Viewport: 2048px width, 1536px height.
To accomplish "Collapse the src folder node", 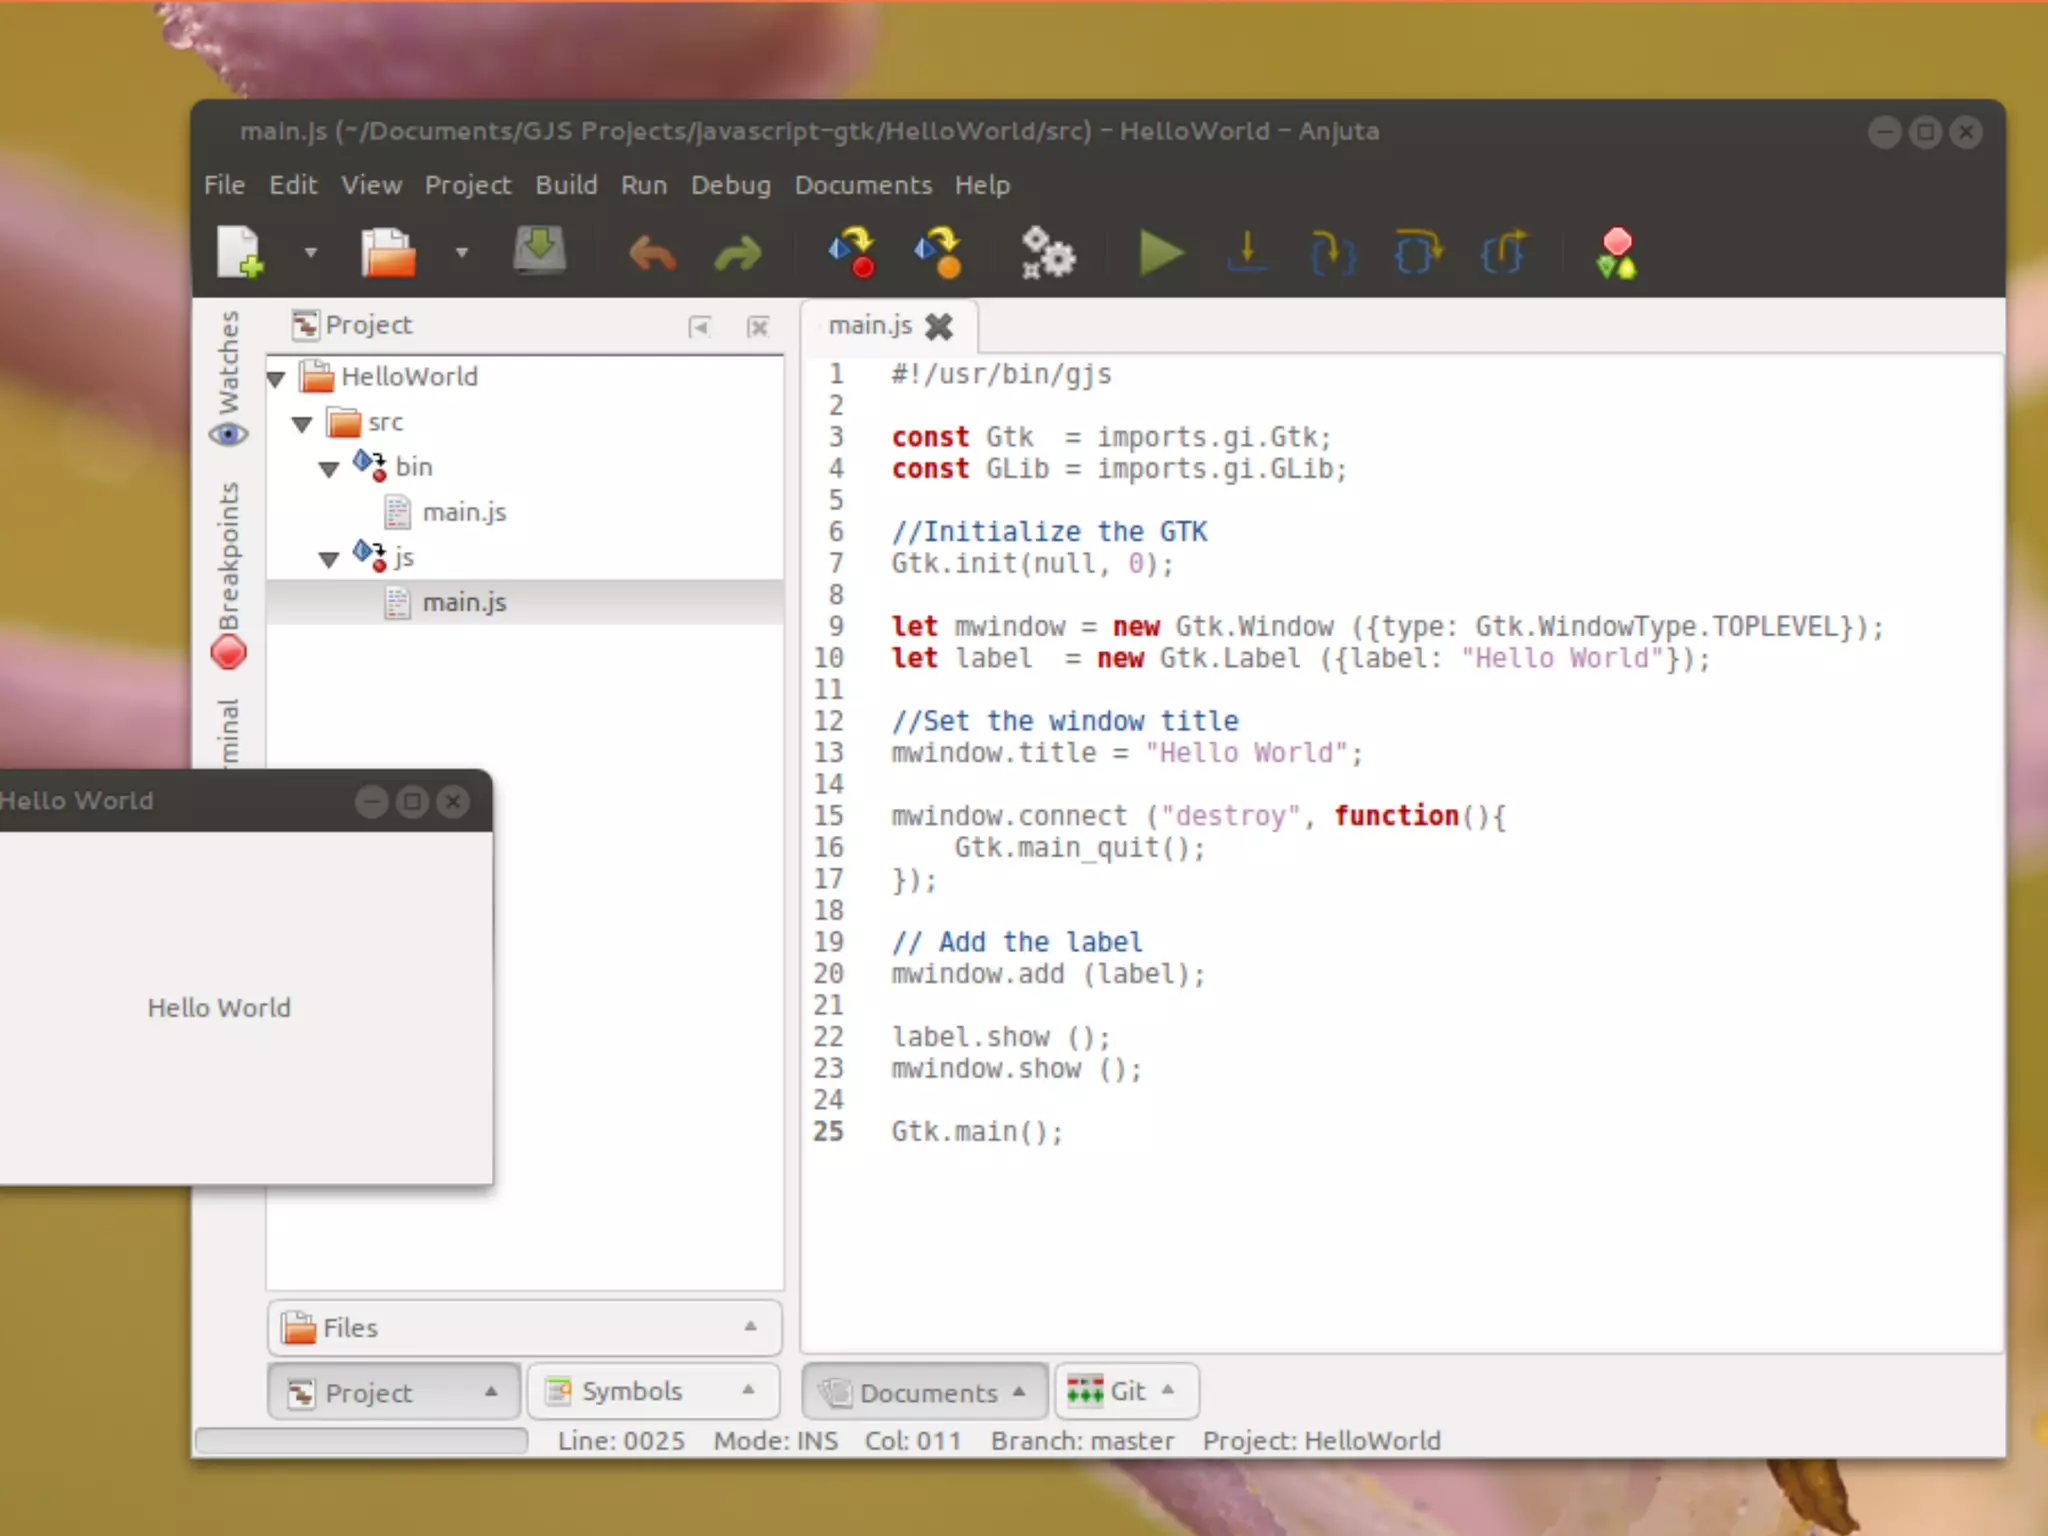I will [302, 423].
